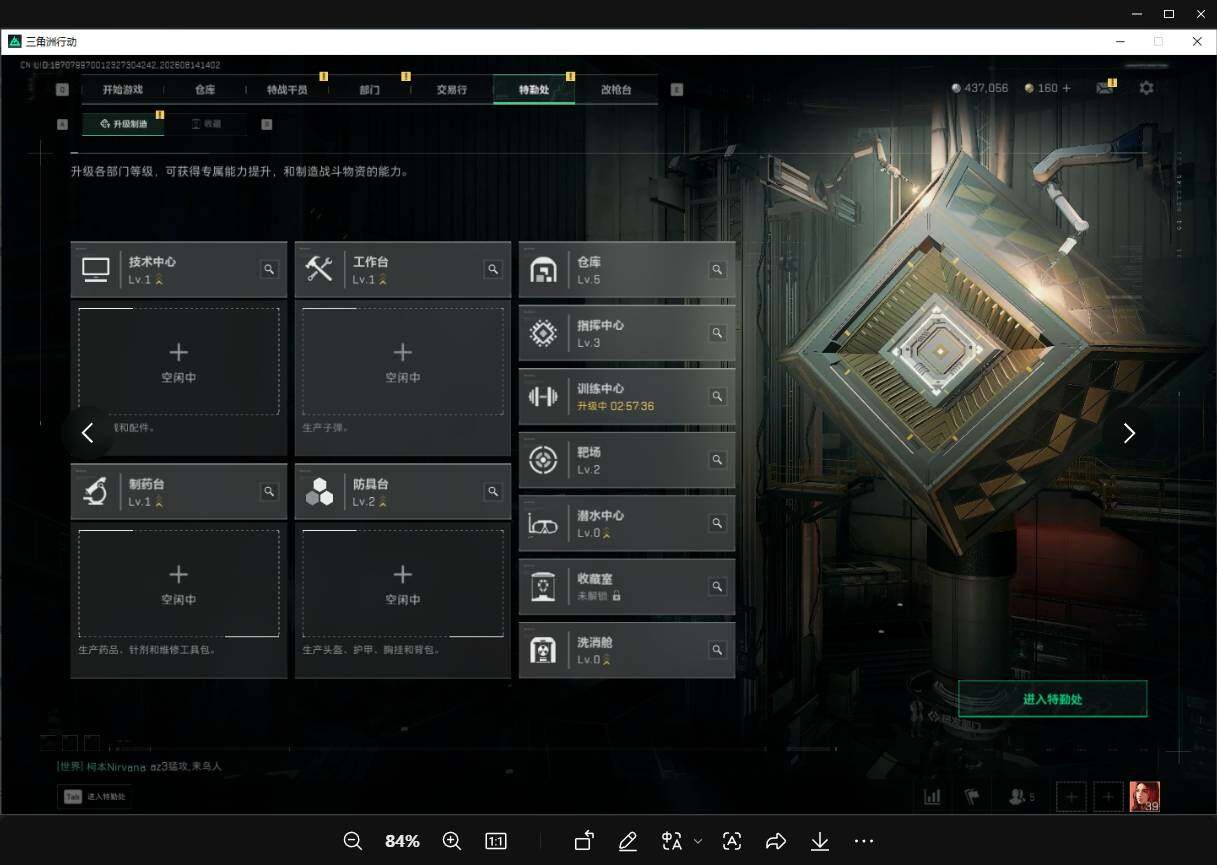Viewport: 1217px width, 865px height.
Task: Go to the next page arrow
Action: (1129, 433)
